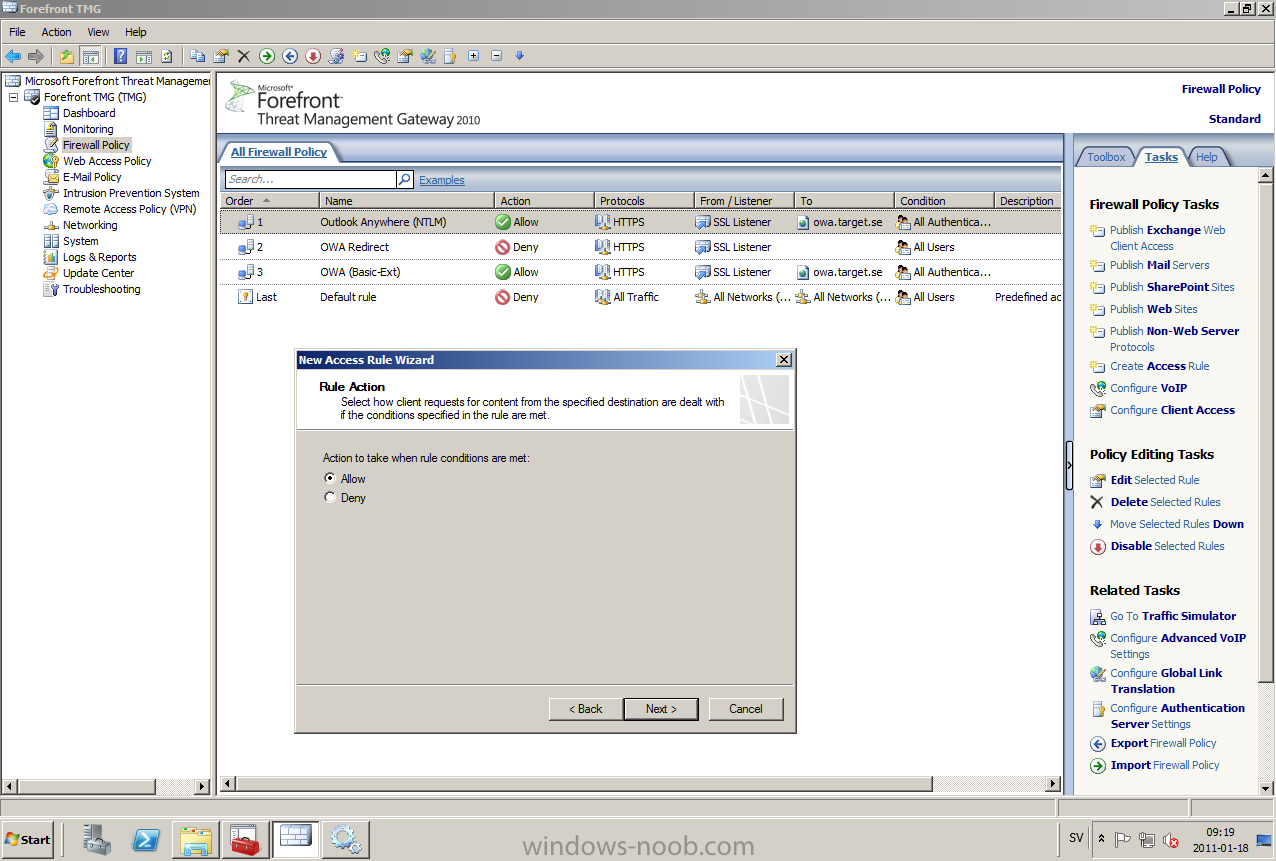The height and width of the screenshot is (861, 1276).
Task: Click the green circle right-arrow toolbar icon
Action: point(267,56)
